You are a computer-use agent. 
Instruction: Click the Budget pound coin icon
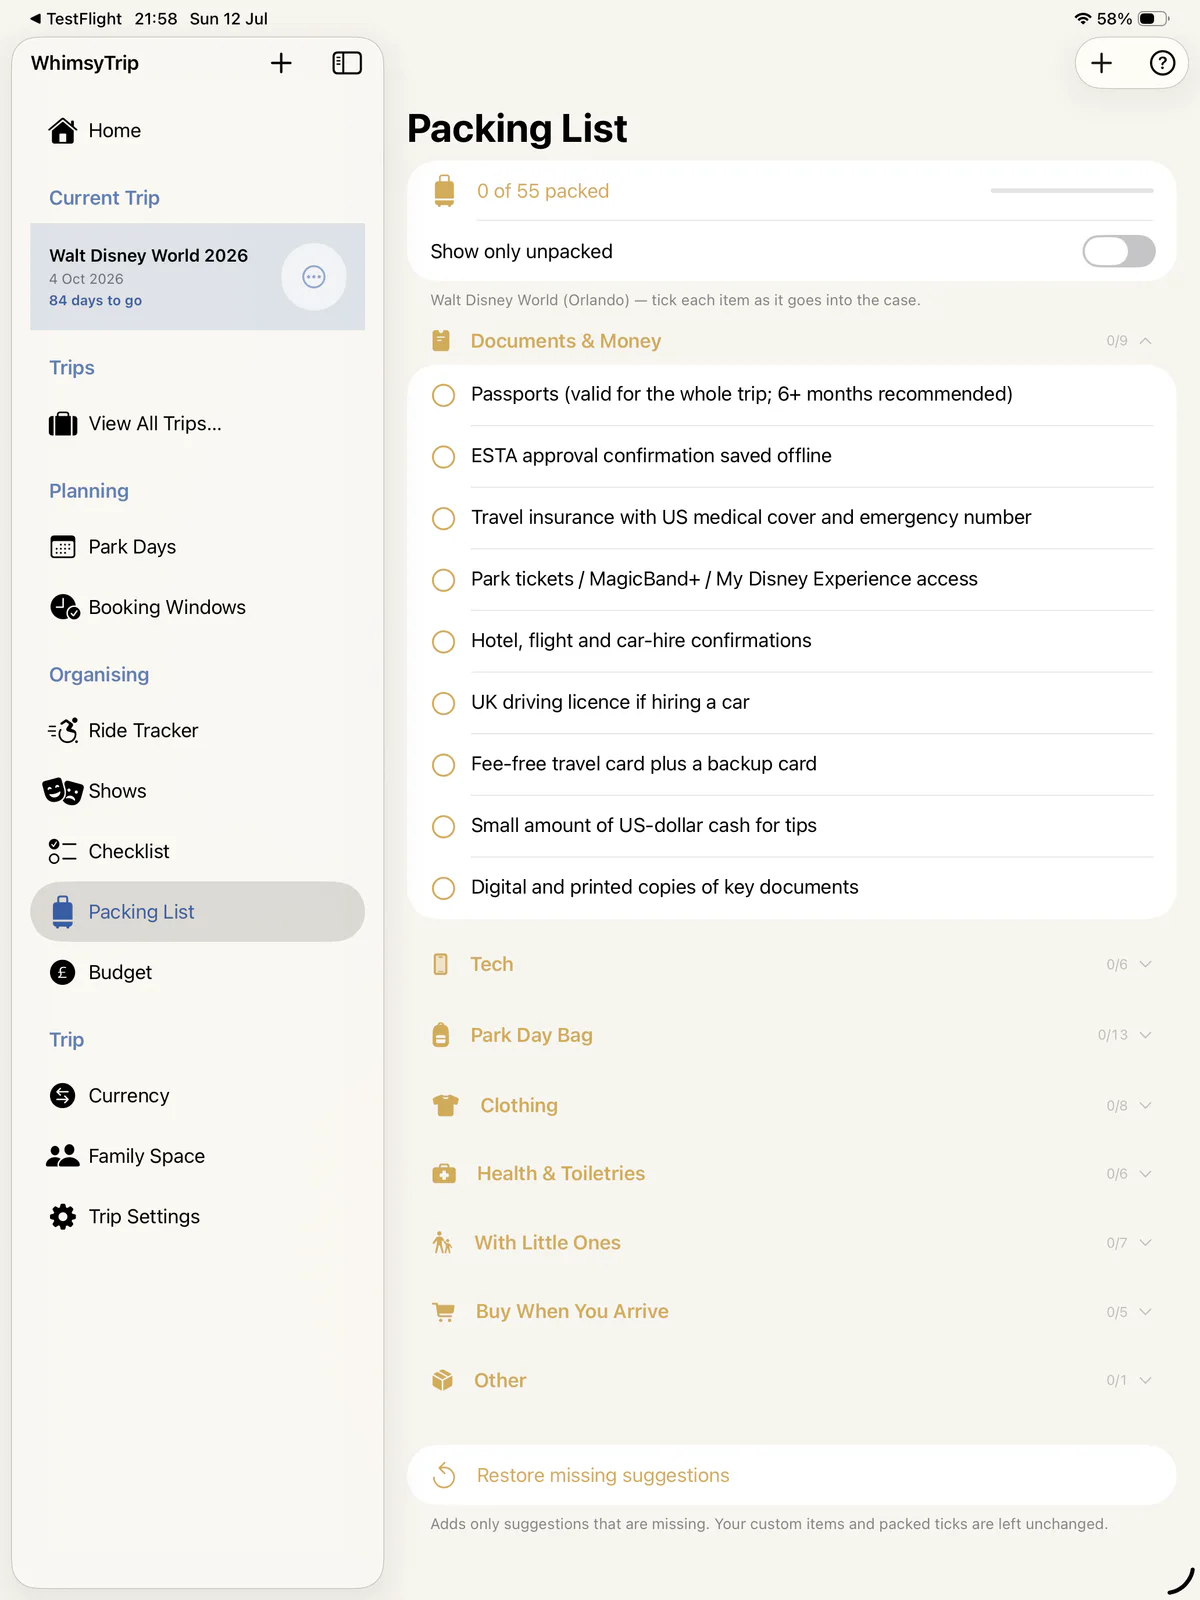pyautogui.click(x=63, y=972)
